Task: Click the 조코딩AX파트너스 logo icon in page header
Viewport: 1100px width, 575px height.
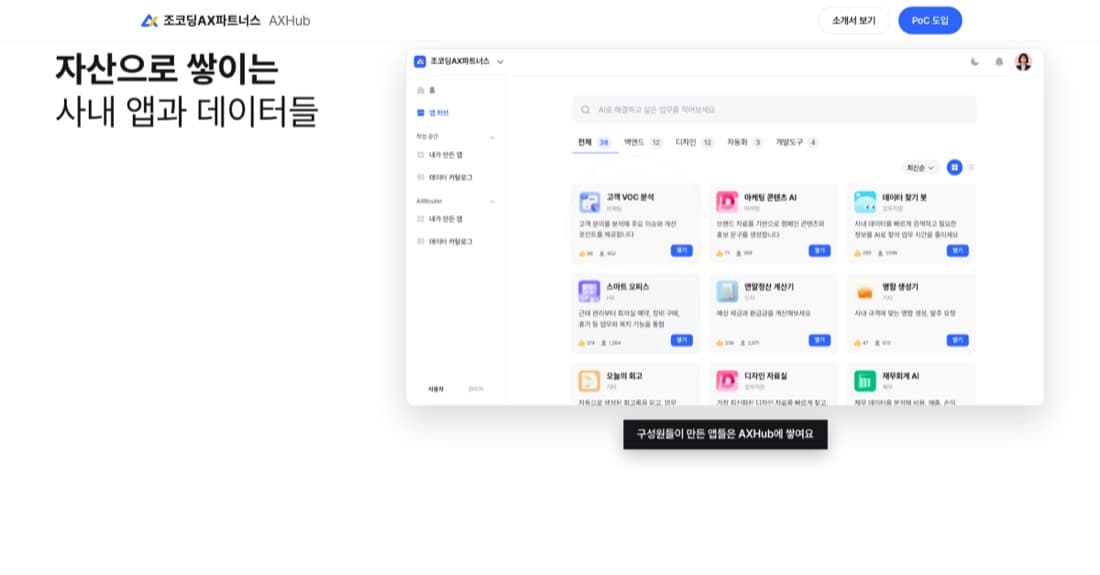Action: pos(149,20)
